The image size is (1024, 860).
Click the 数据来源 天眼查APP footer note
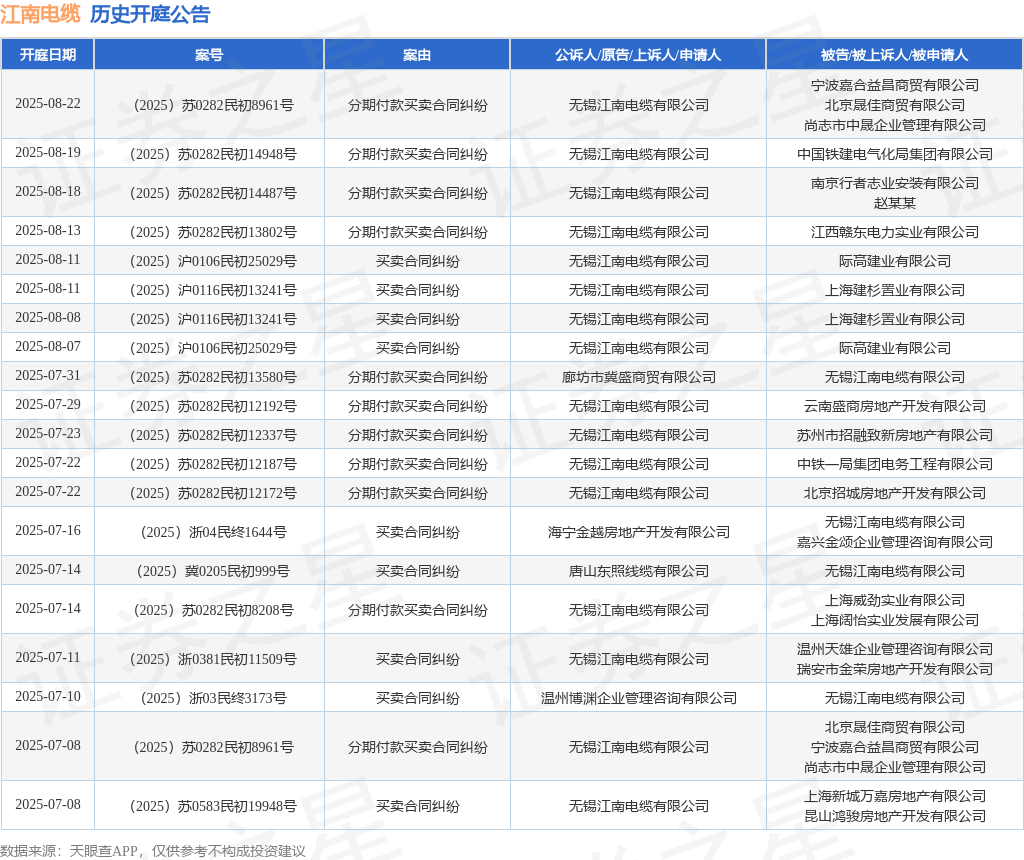click(153, 851)
